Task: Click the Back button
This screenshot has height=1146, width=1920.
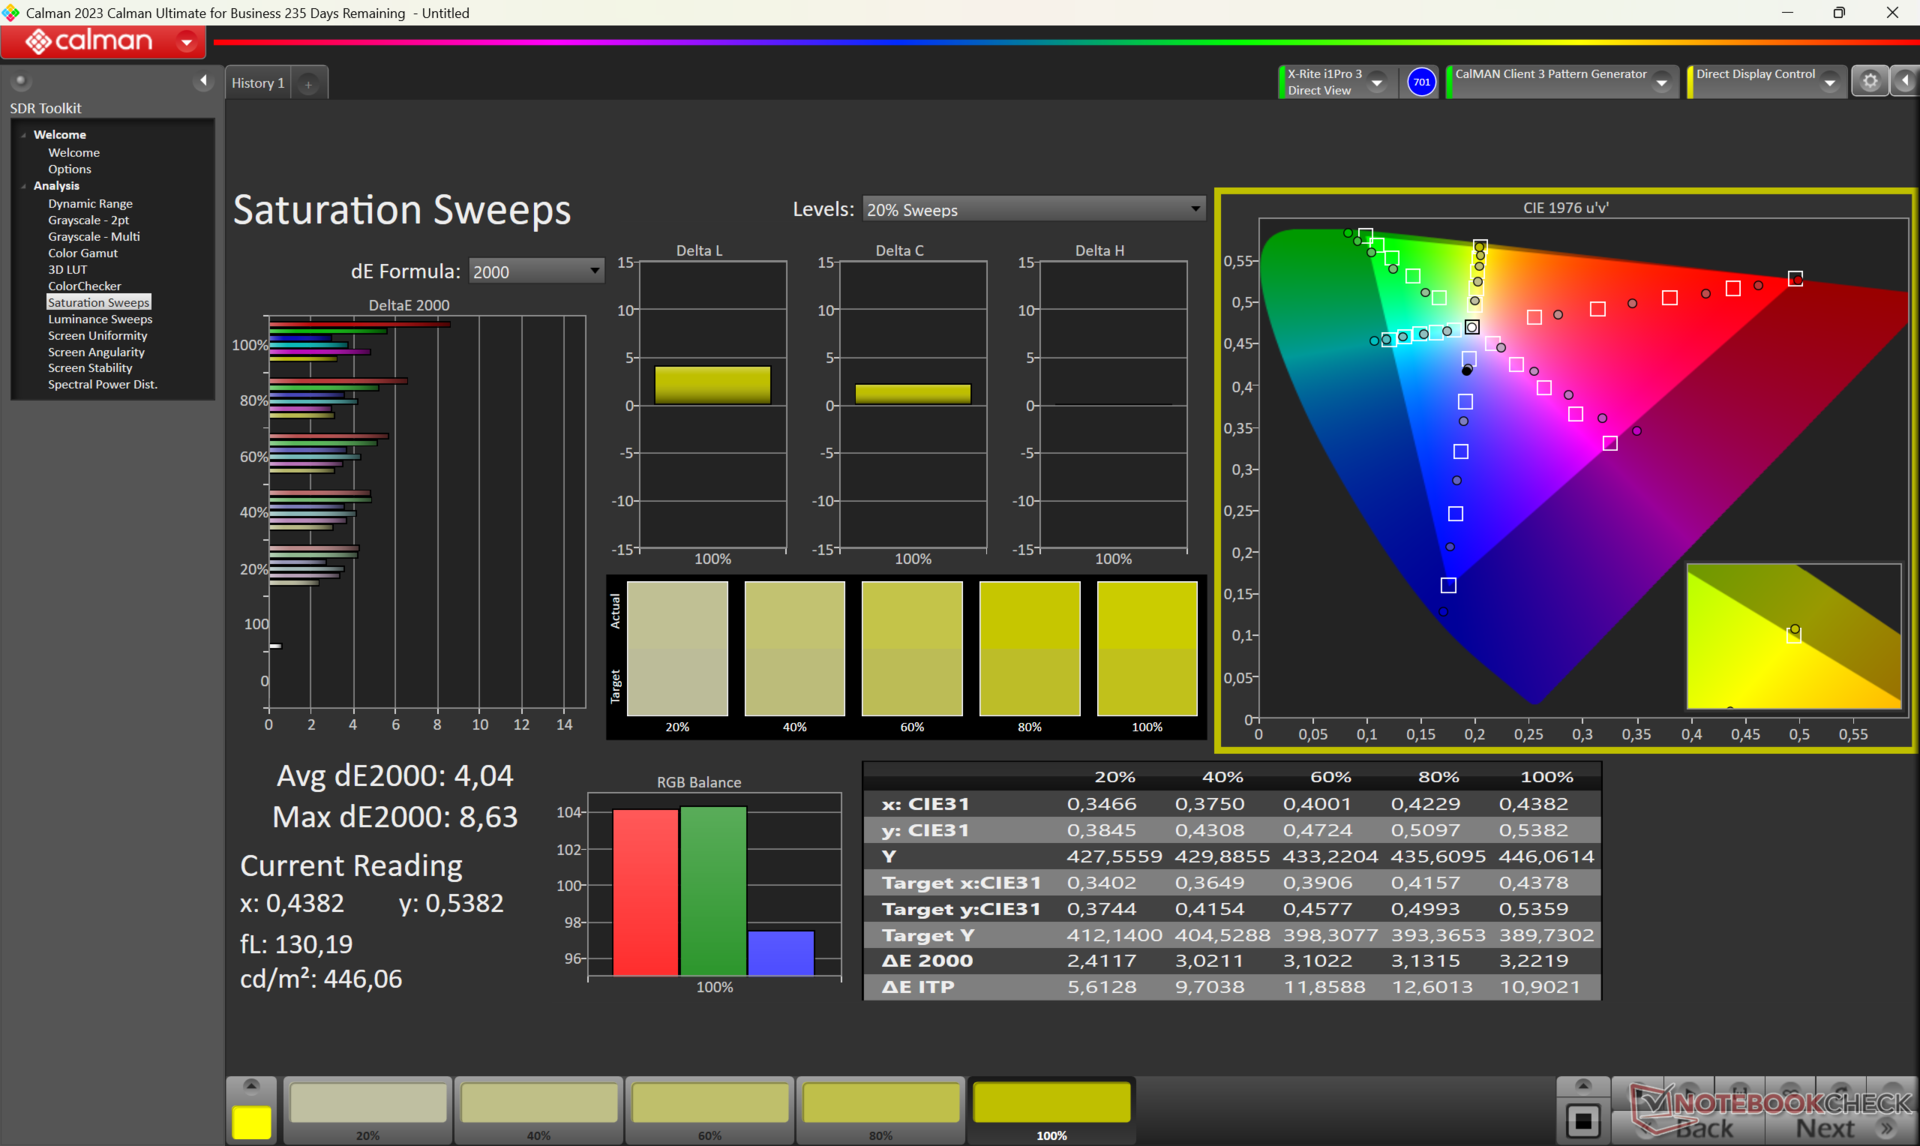Action: pos(1703,1128)
